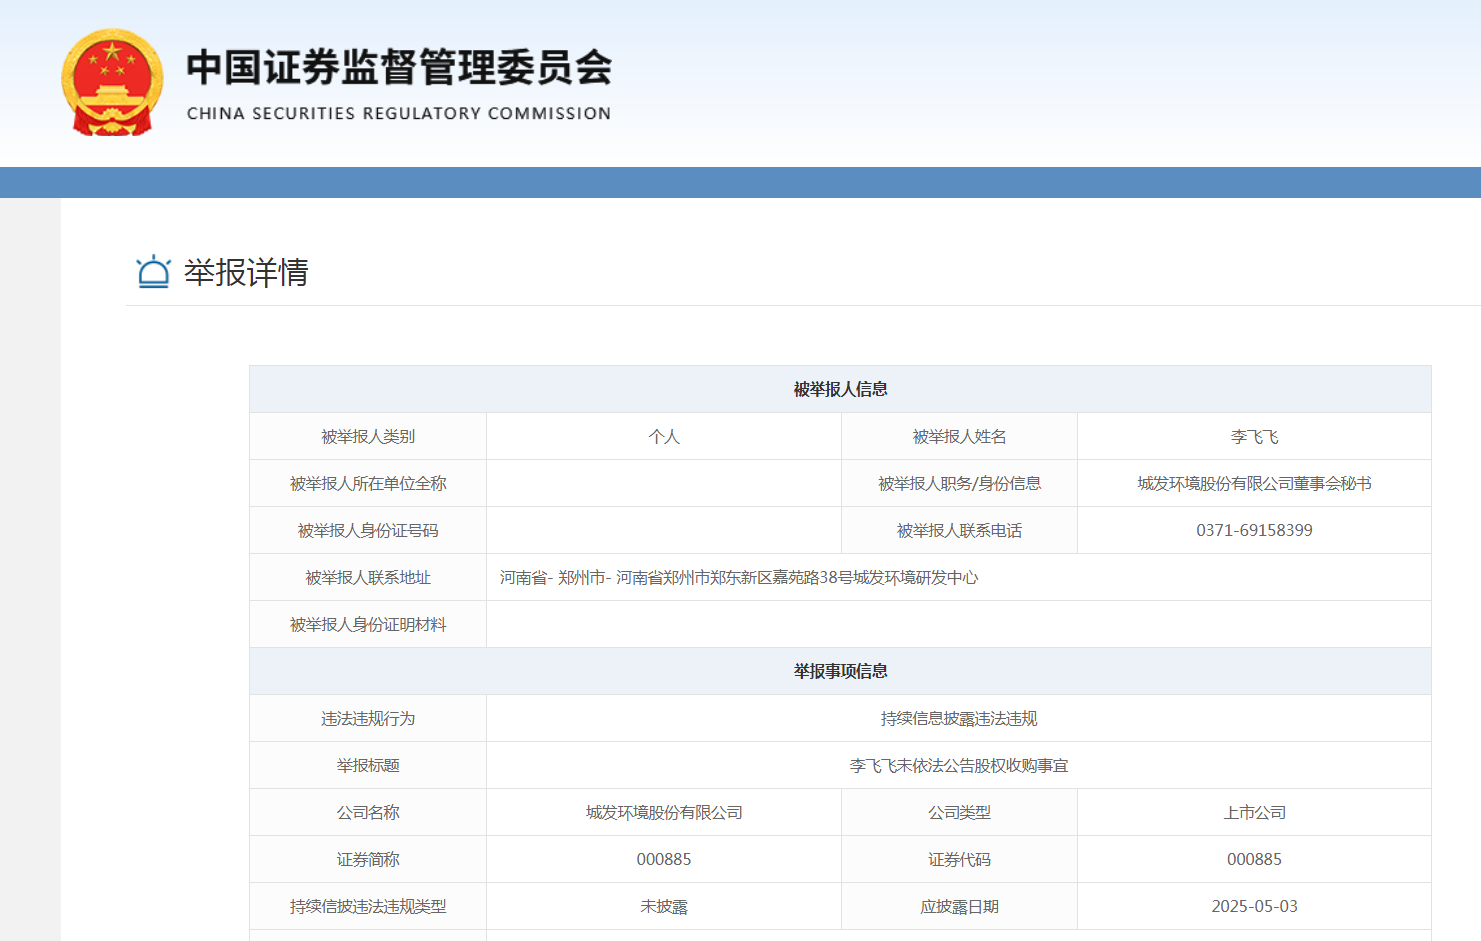1481x941 pixels.
Task: Select the name value 李飞飞
Action: [1254, 437]
